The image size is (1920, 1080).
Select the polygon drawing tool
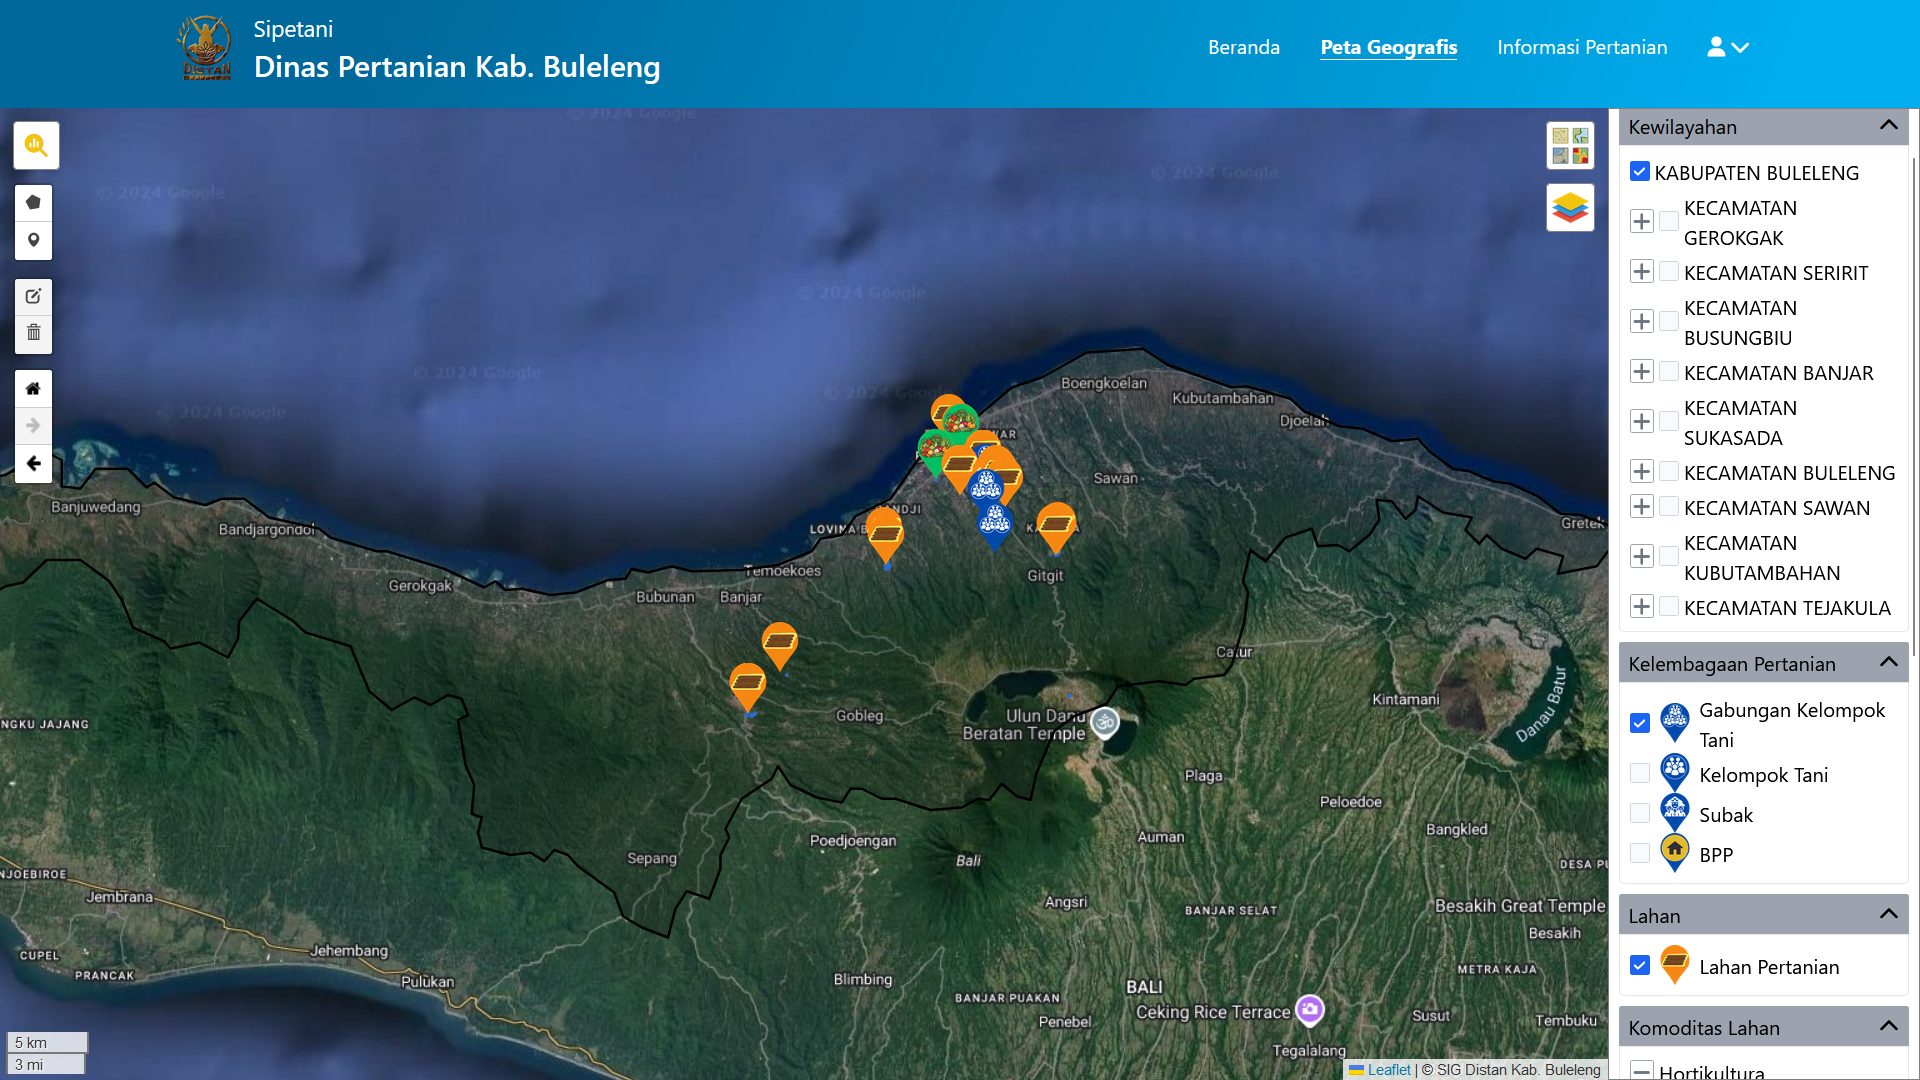pos(33,201)
